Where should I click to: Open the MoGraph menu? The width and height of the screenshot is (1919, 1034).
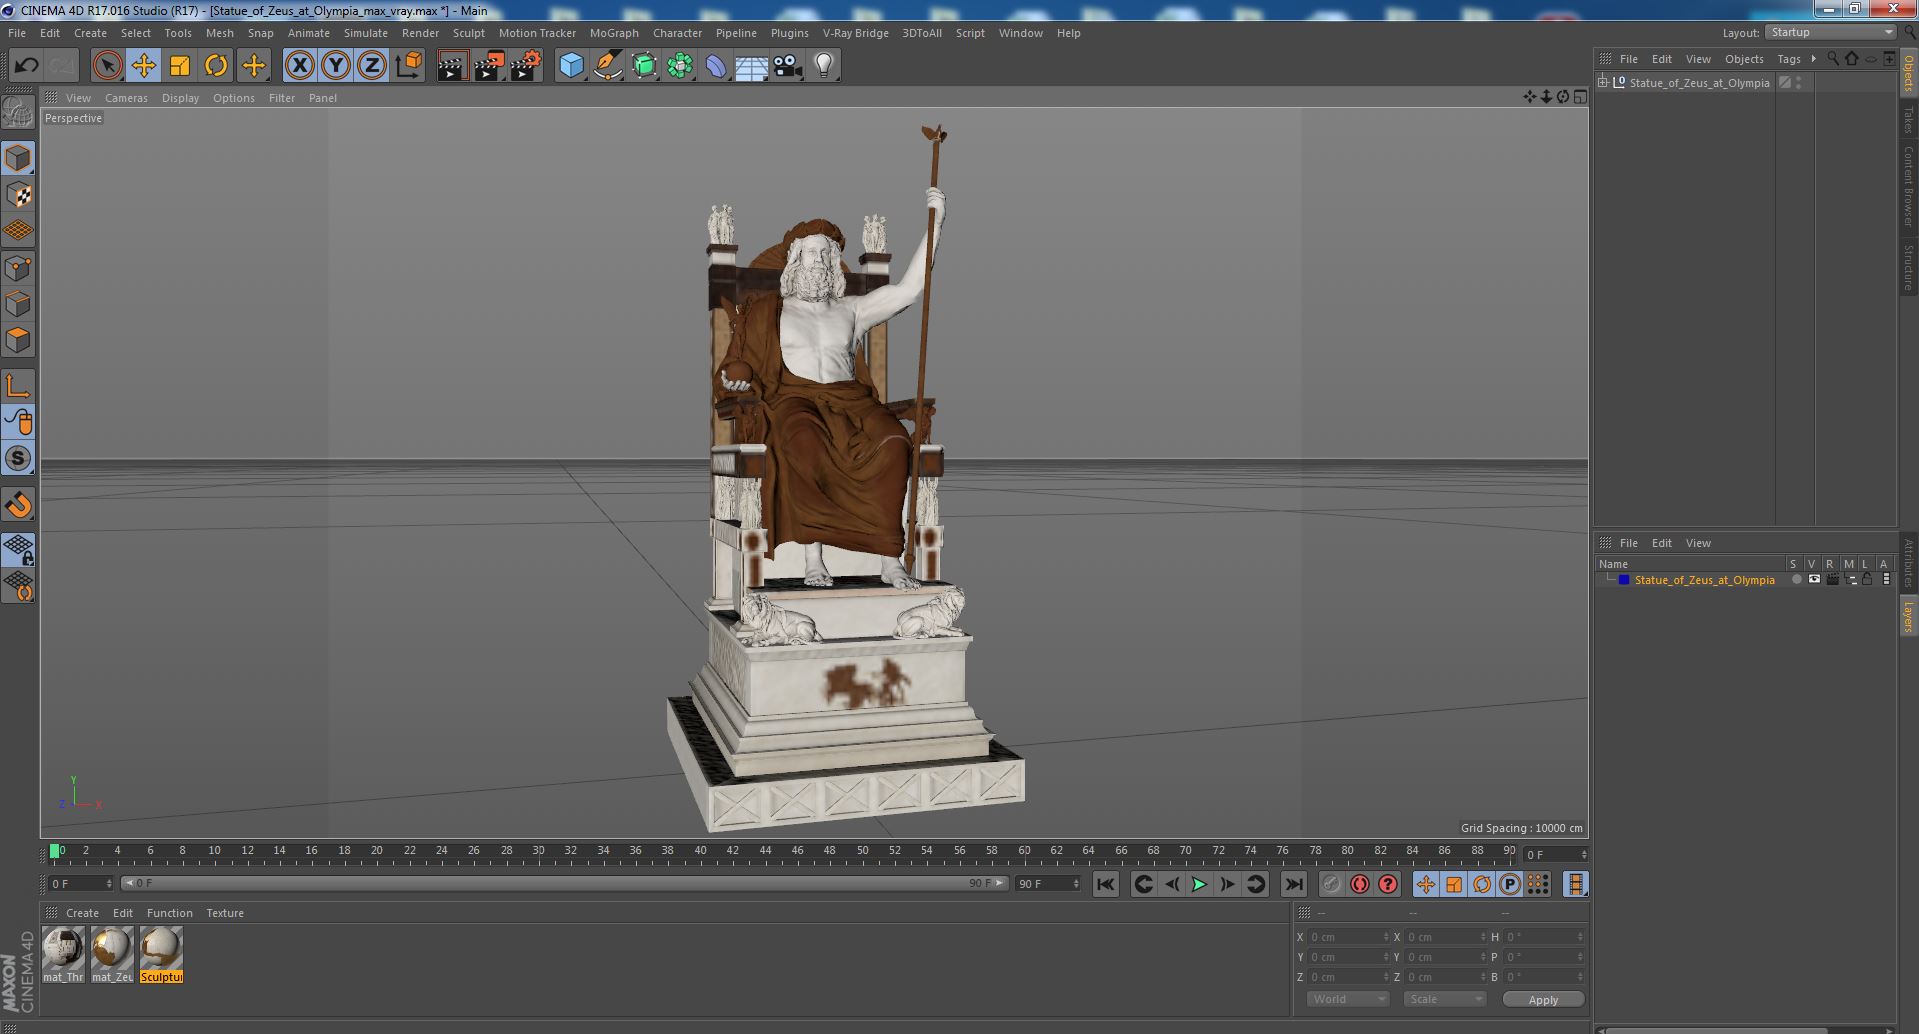click(614, 33)
